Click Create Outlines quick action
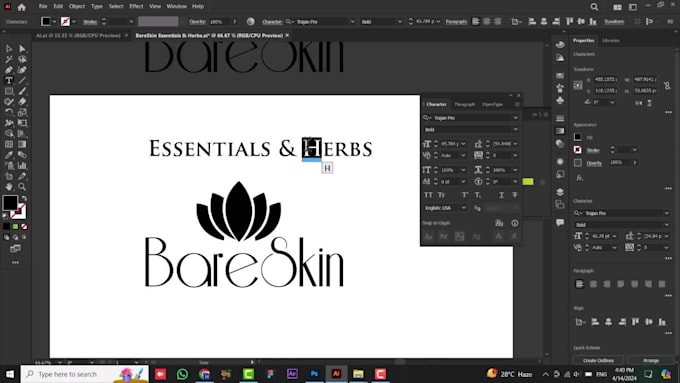 [598, 360]
